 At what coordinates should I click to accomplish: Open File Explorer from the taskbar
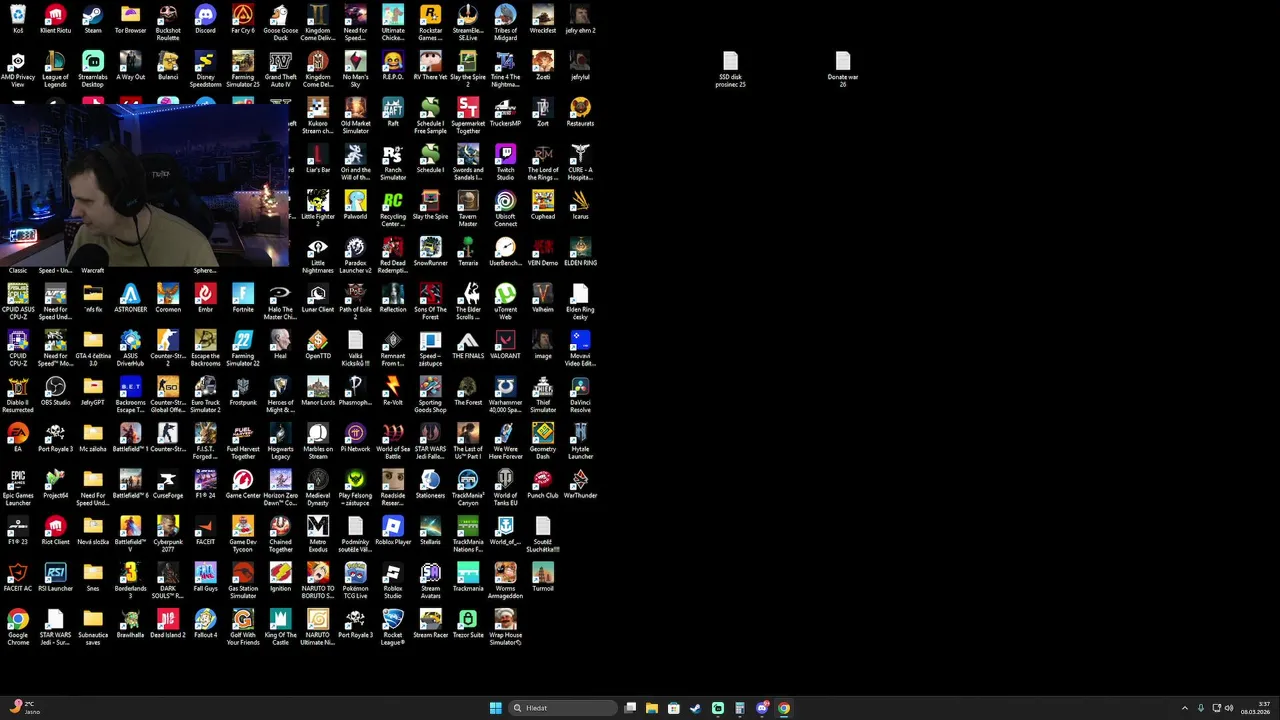(x=652, y=708)
